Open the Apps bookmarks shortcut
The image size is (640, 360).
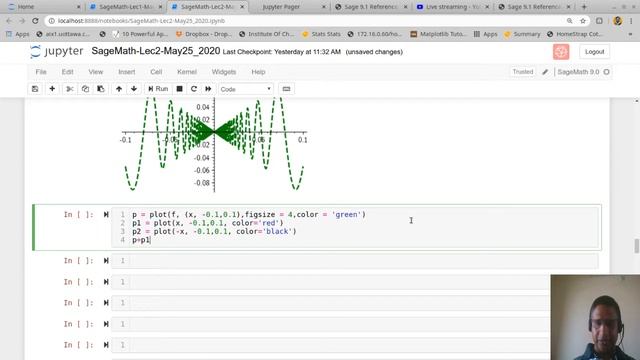pyautogui.click(x=18, y=34)
